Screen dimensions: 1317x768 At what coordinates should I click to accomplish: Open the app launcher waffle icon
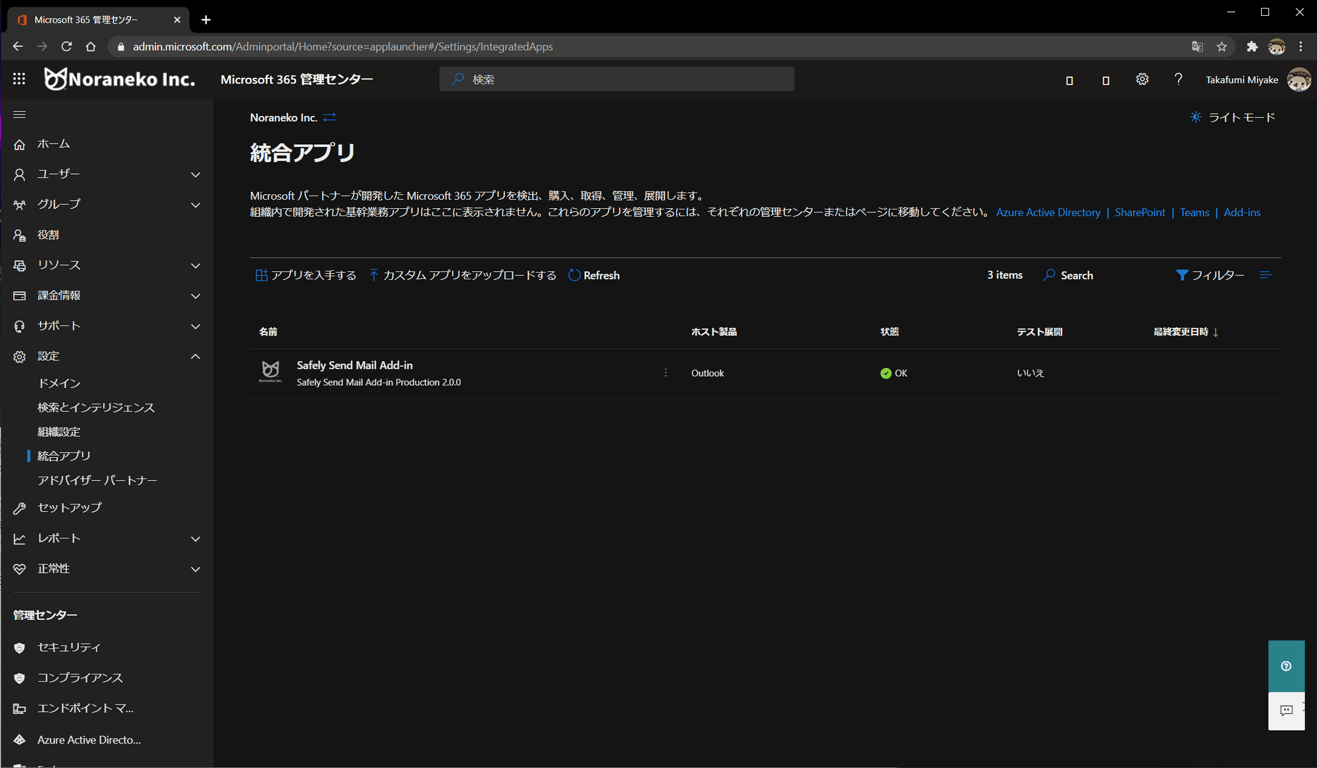point(19,79)
